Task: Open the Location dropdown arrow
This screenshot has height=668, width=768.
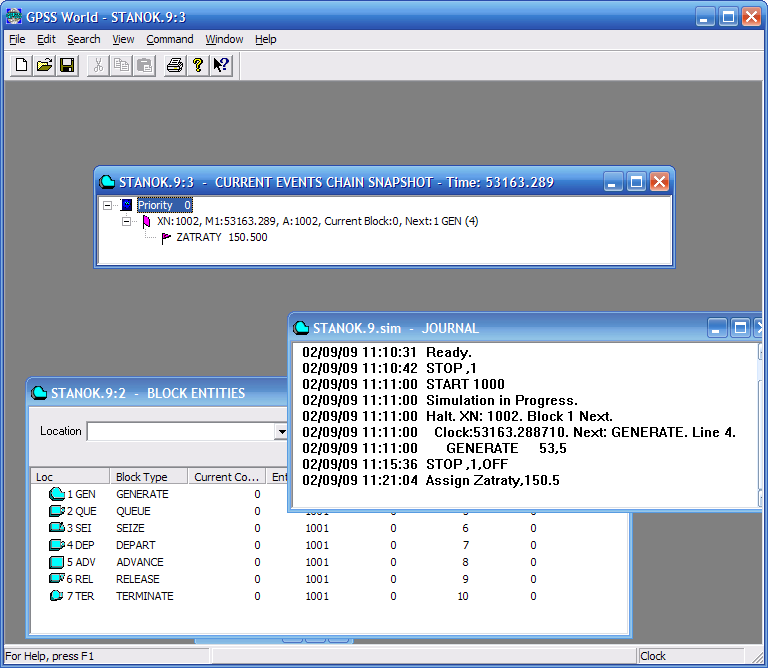Action: click(x=281, y=431)
